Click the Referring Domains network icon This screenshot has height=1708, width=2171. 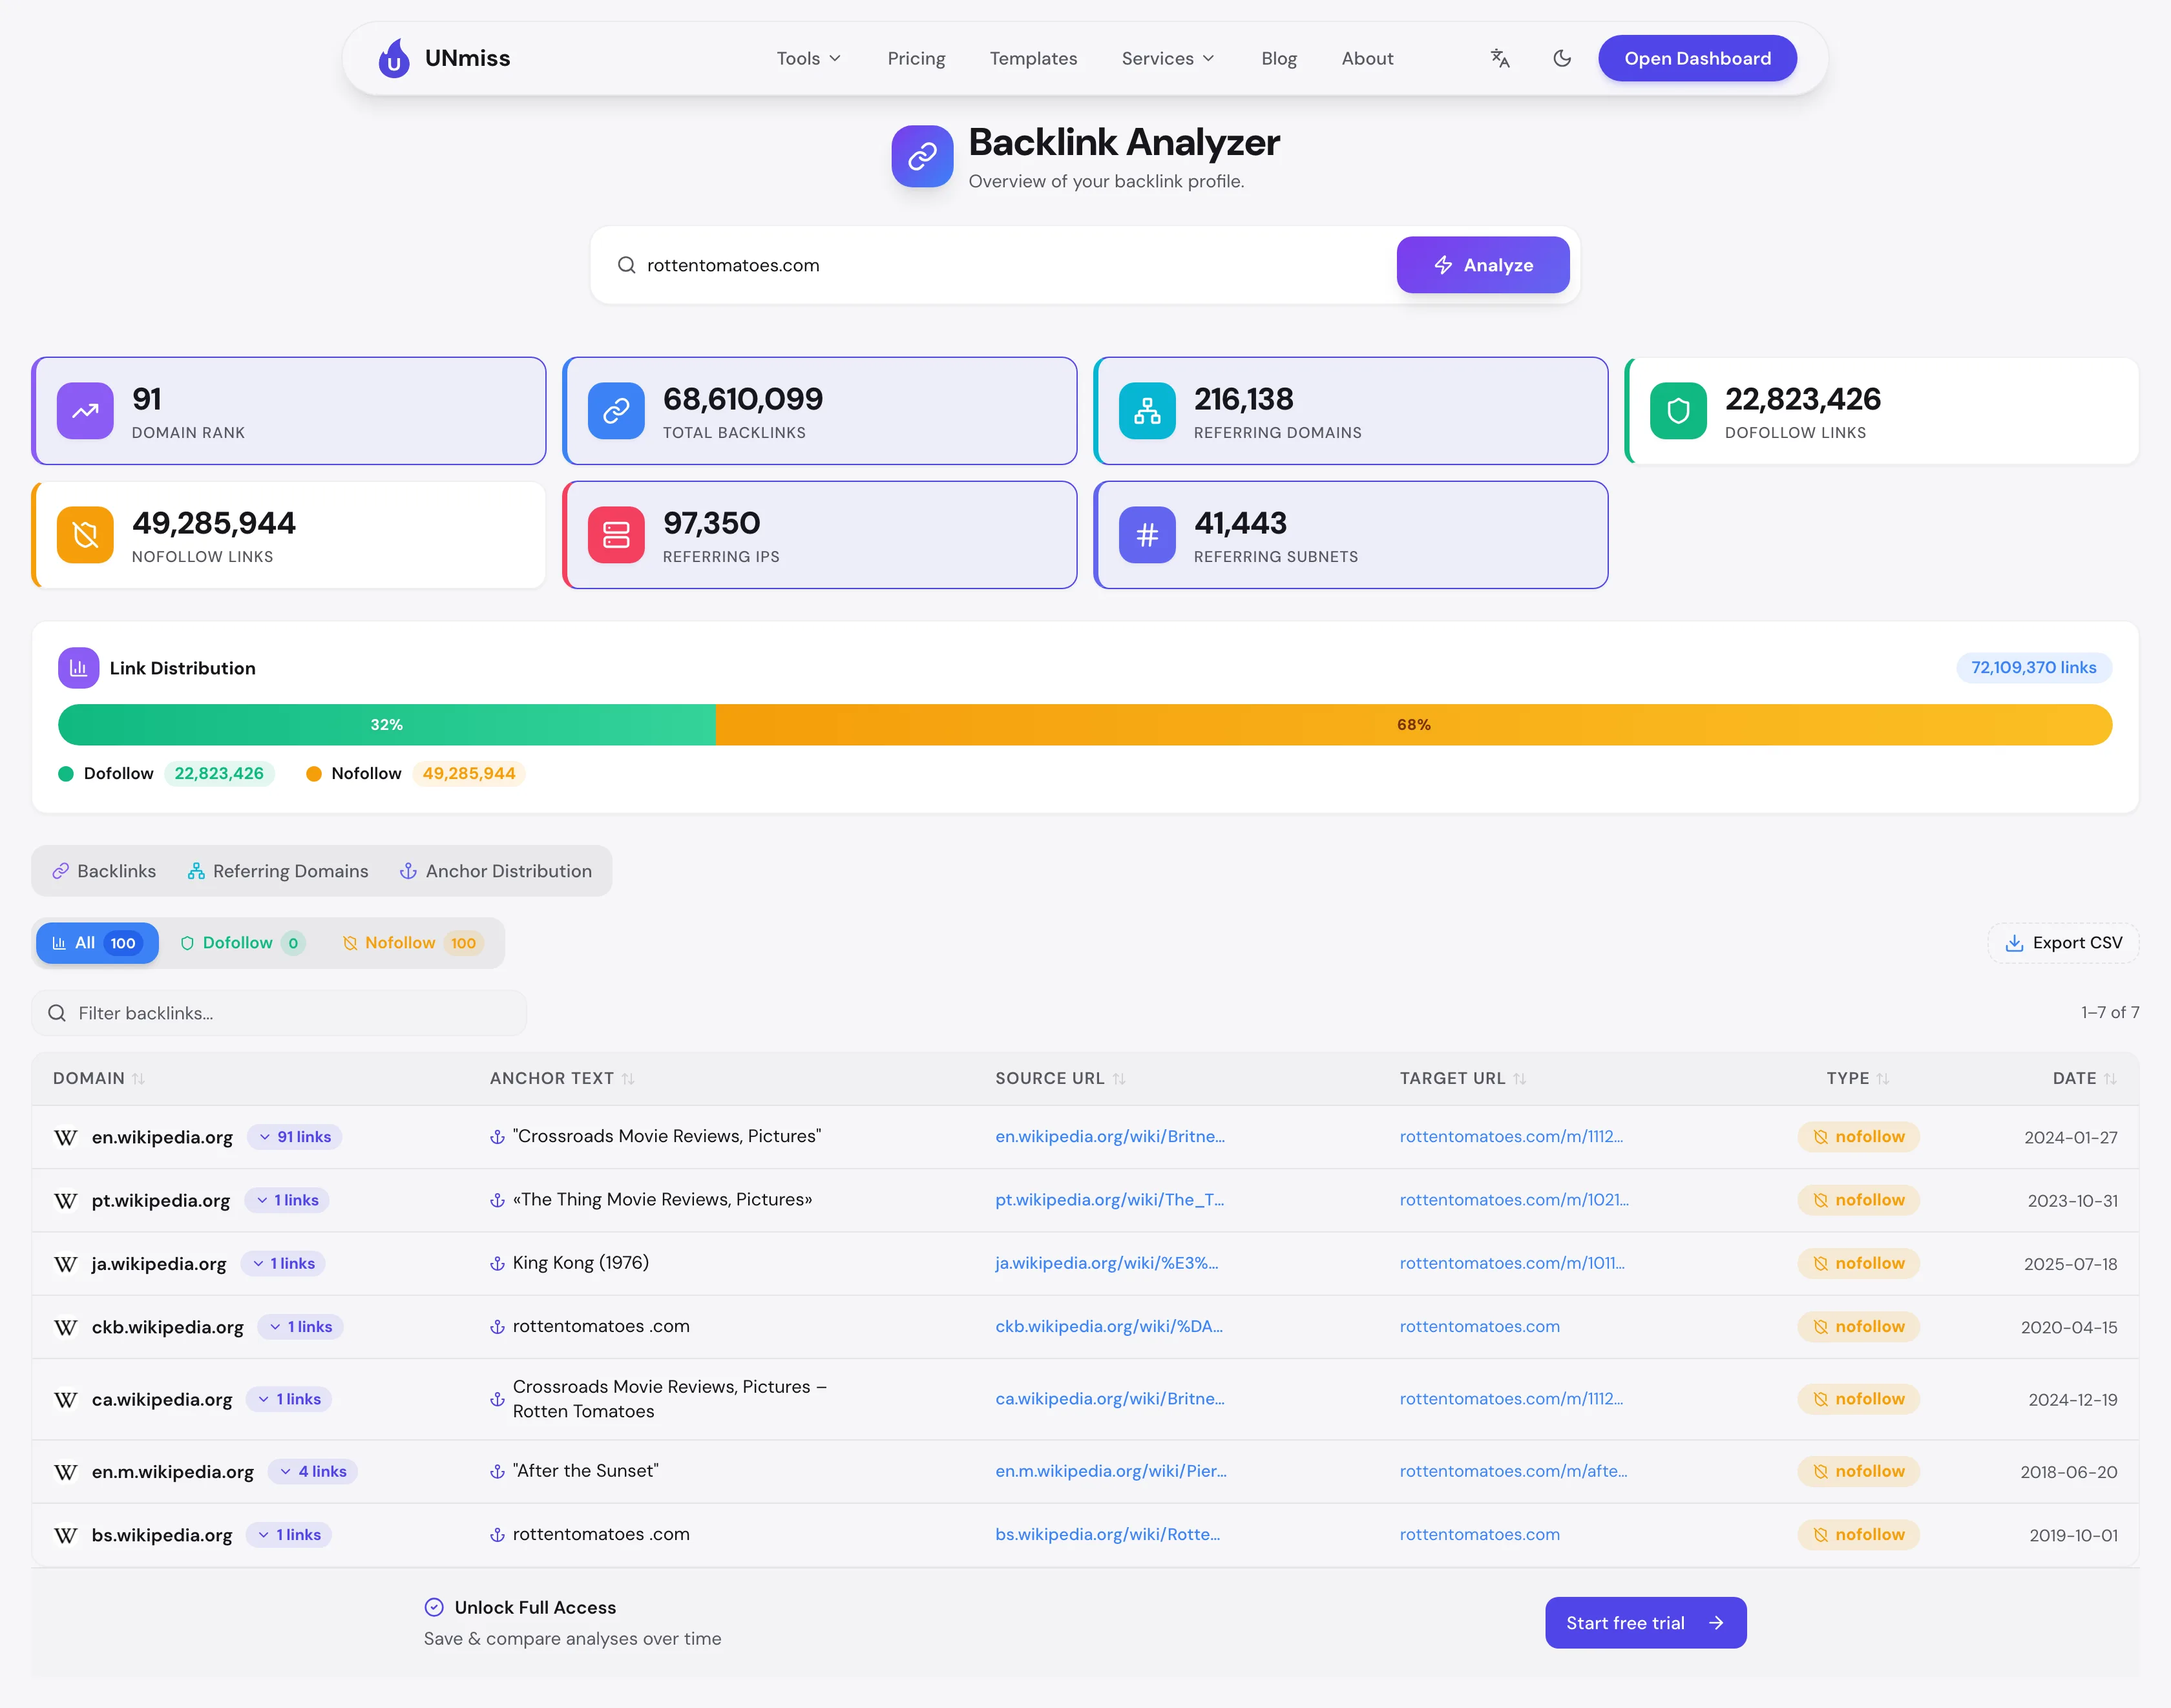click(x=1147, y=411)
